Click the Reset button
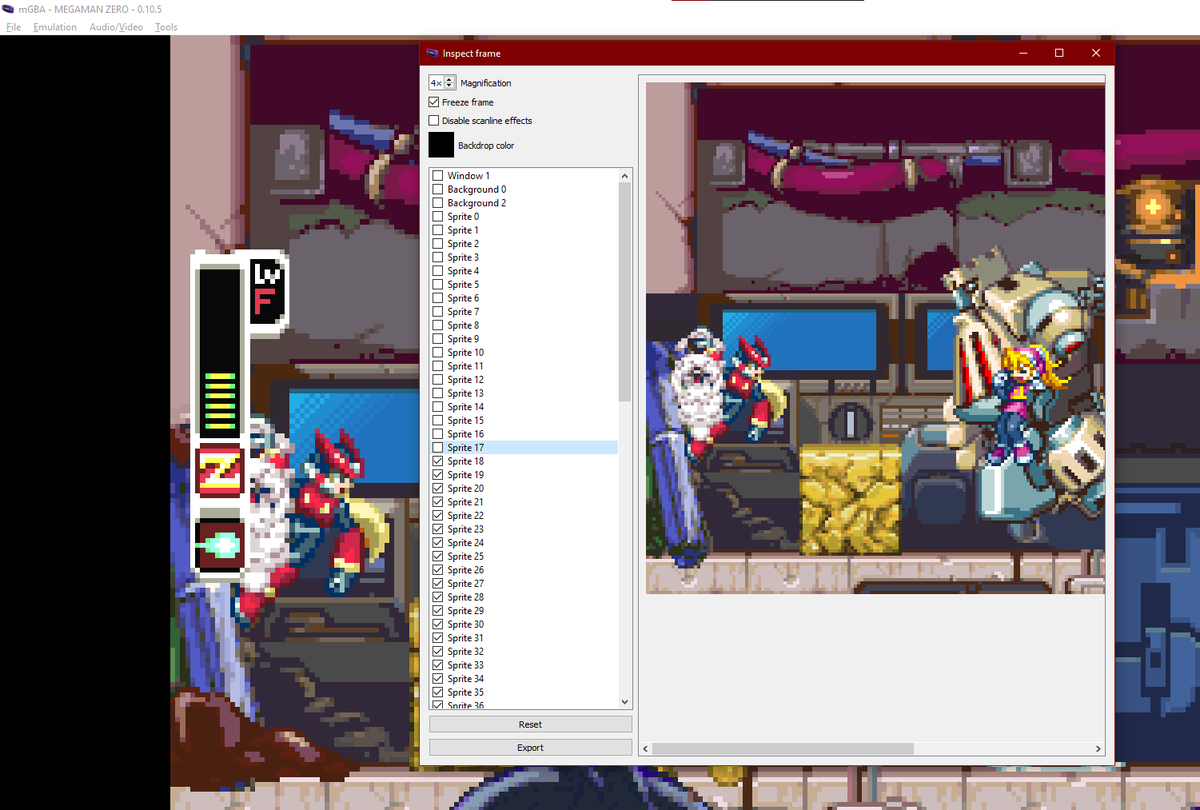Screen dimensions: 1200x810 530,724
